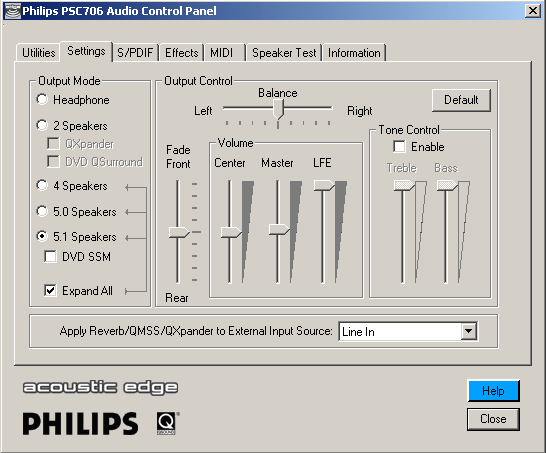Click the QSound Q logo icon
This screenshot has width=546, height=453.
166,423
